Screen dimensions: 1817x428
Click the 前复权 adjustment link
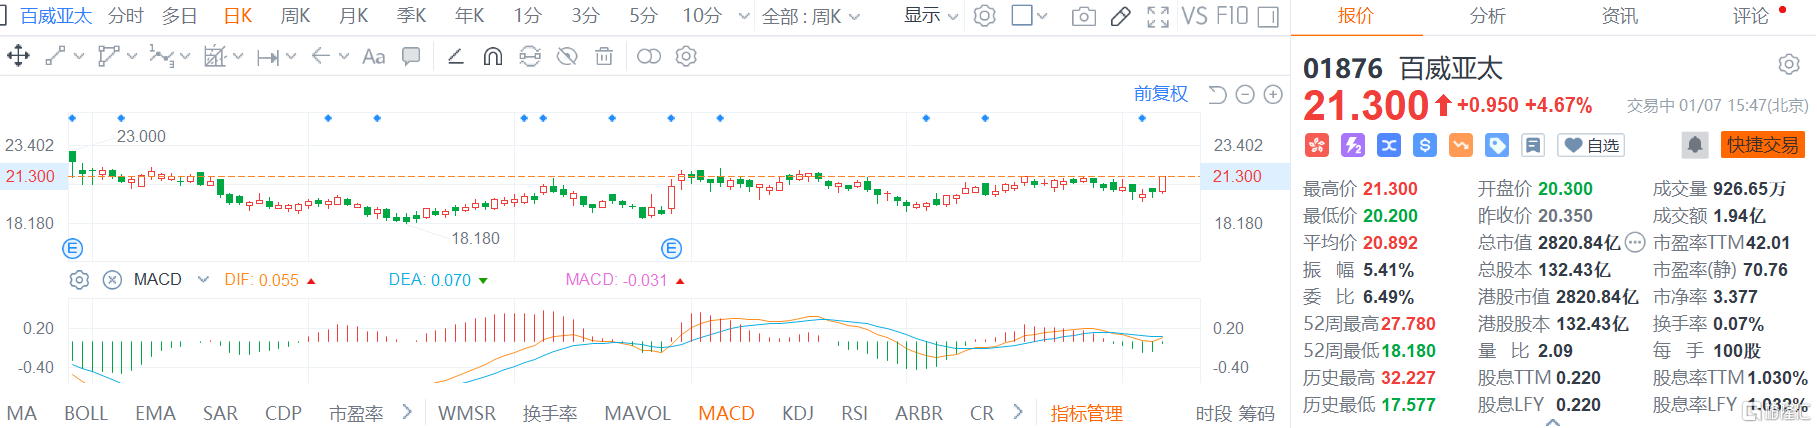(1160, 94)
